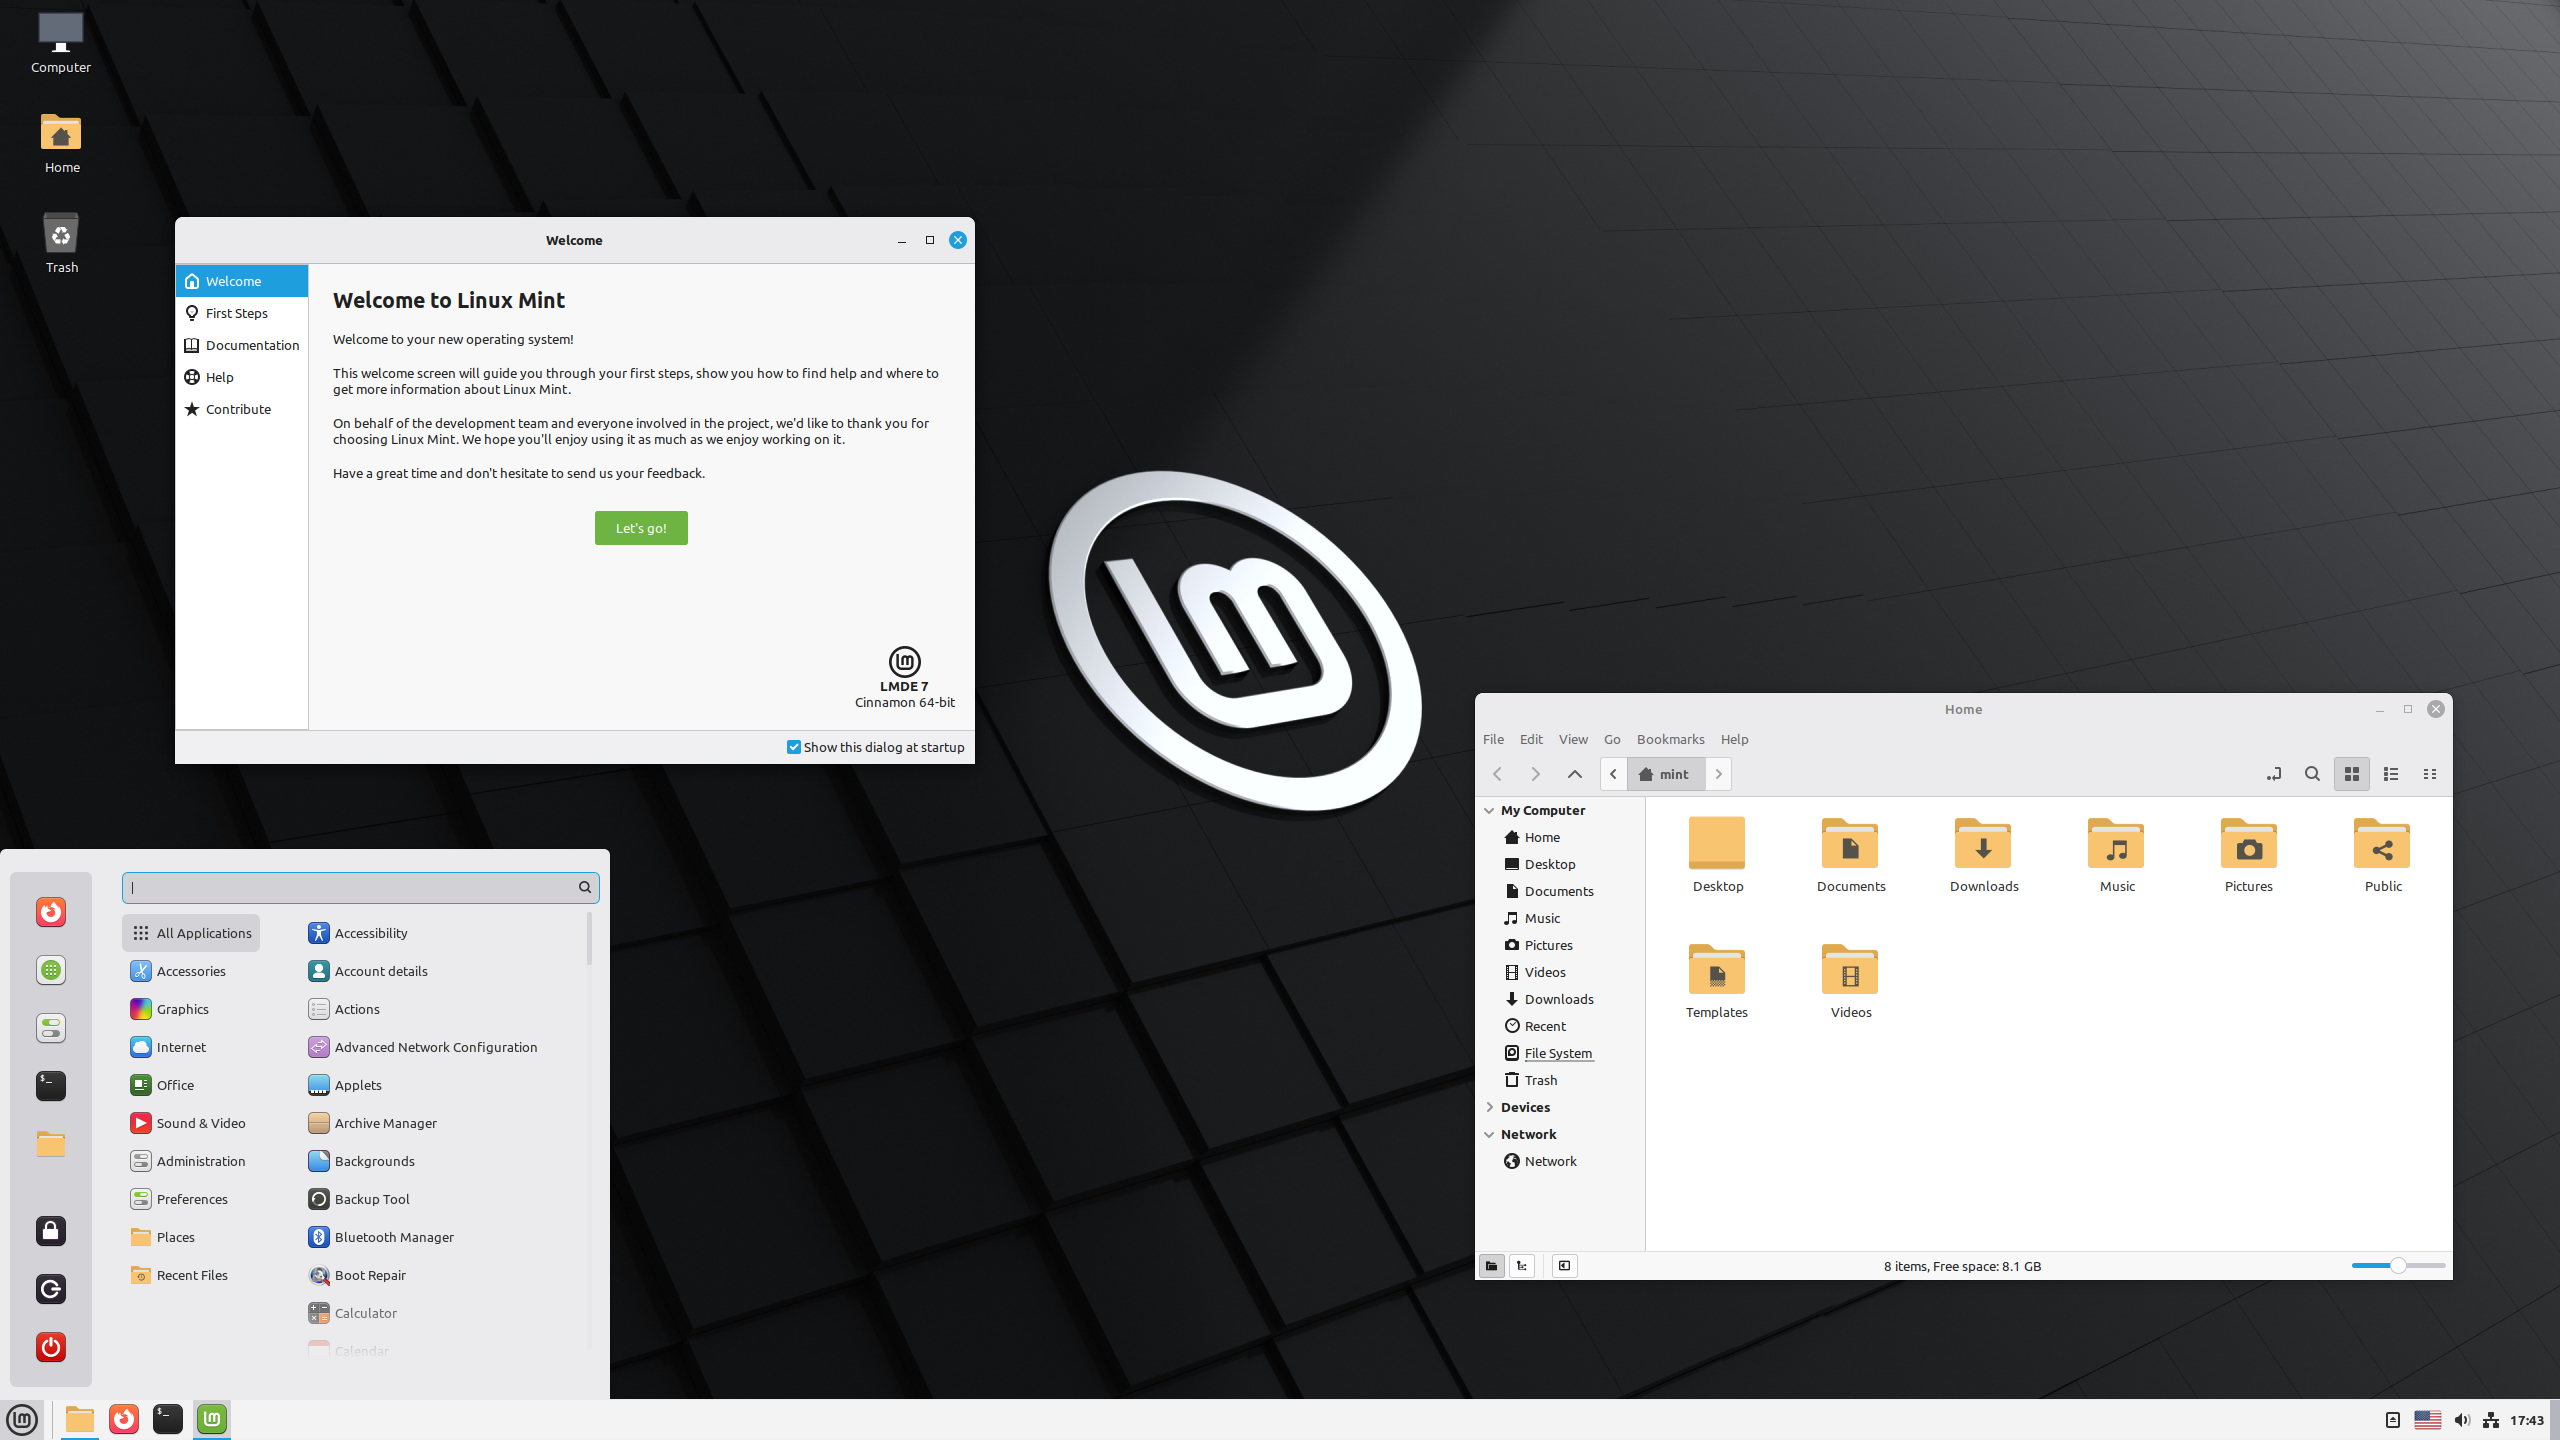The height and width of the screenshot is (1440, 2560).
Task: Switch to list view in file manager
Action: pos(2391,774)
